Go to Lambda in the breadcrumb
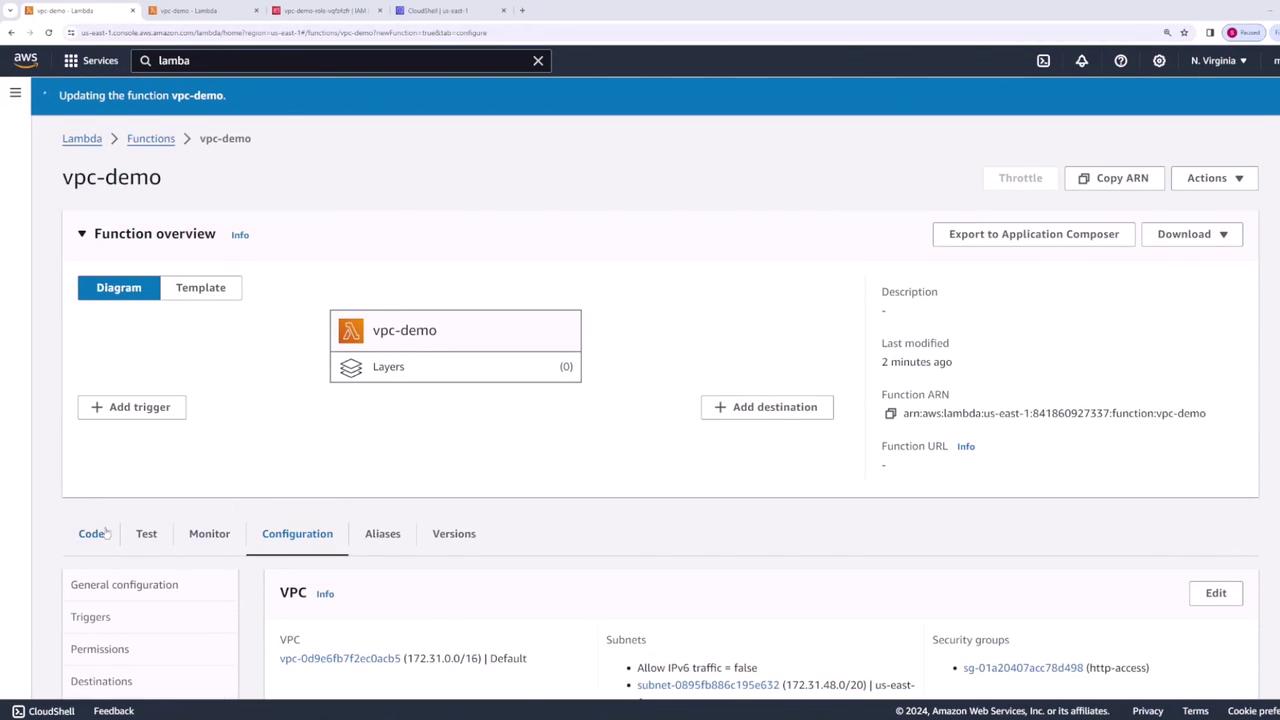The width and height of the screenshot is (1280, 720). [82, 139]
